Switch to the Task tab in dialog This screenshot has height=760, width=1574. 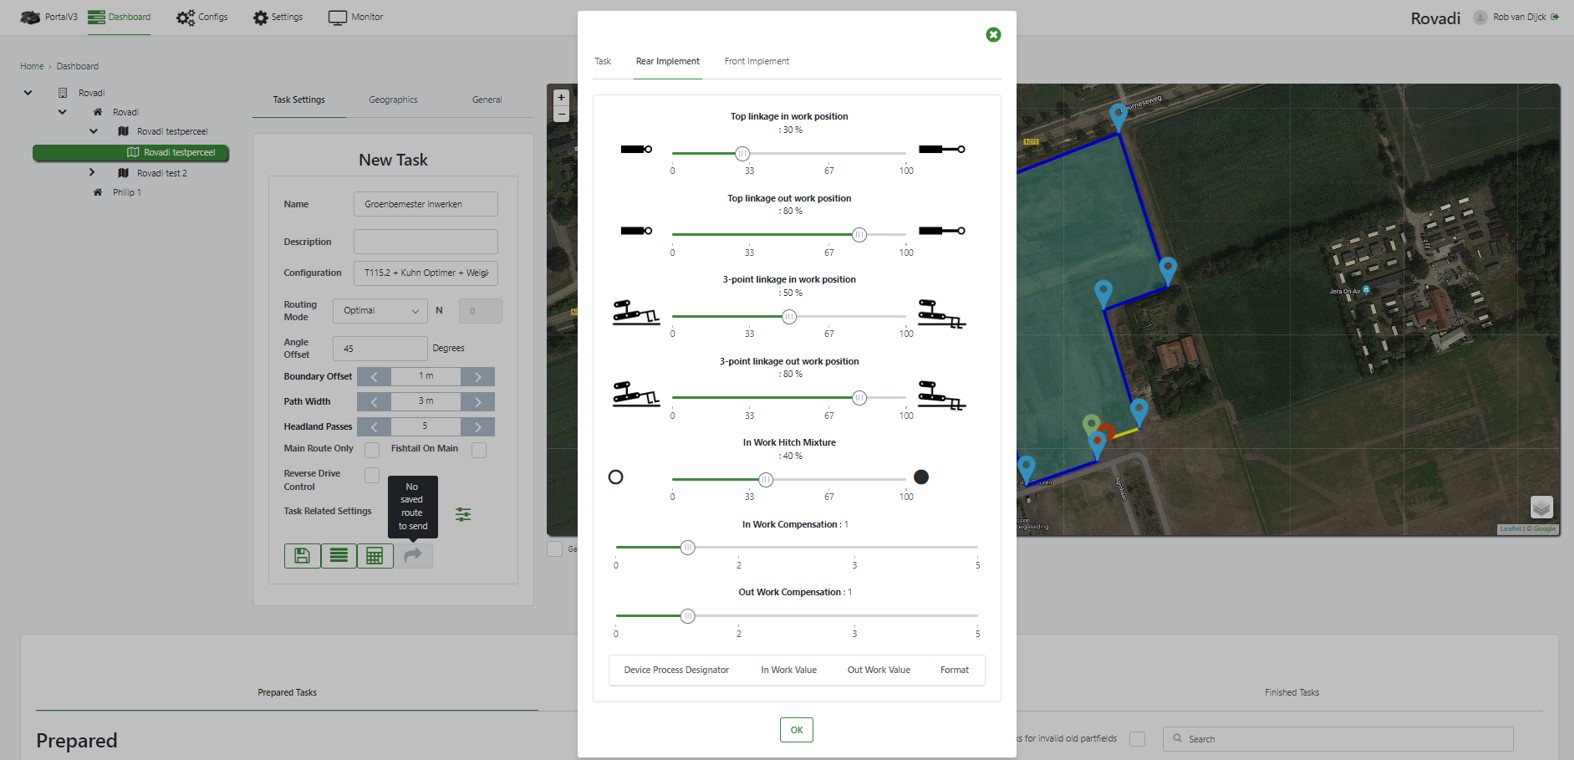(x=603, y=61)
